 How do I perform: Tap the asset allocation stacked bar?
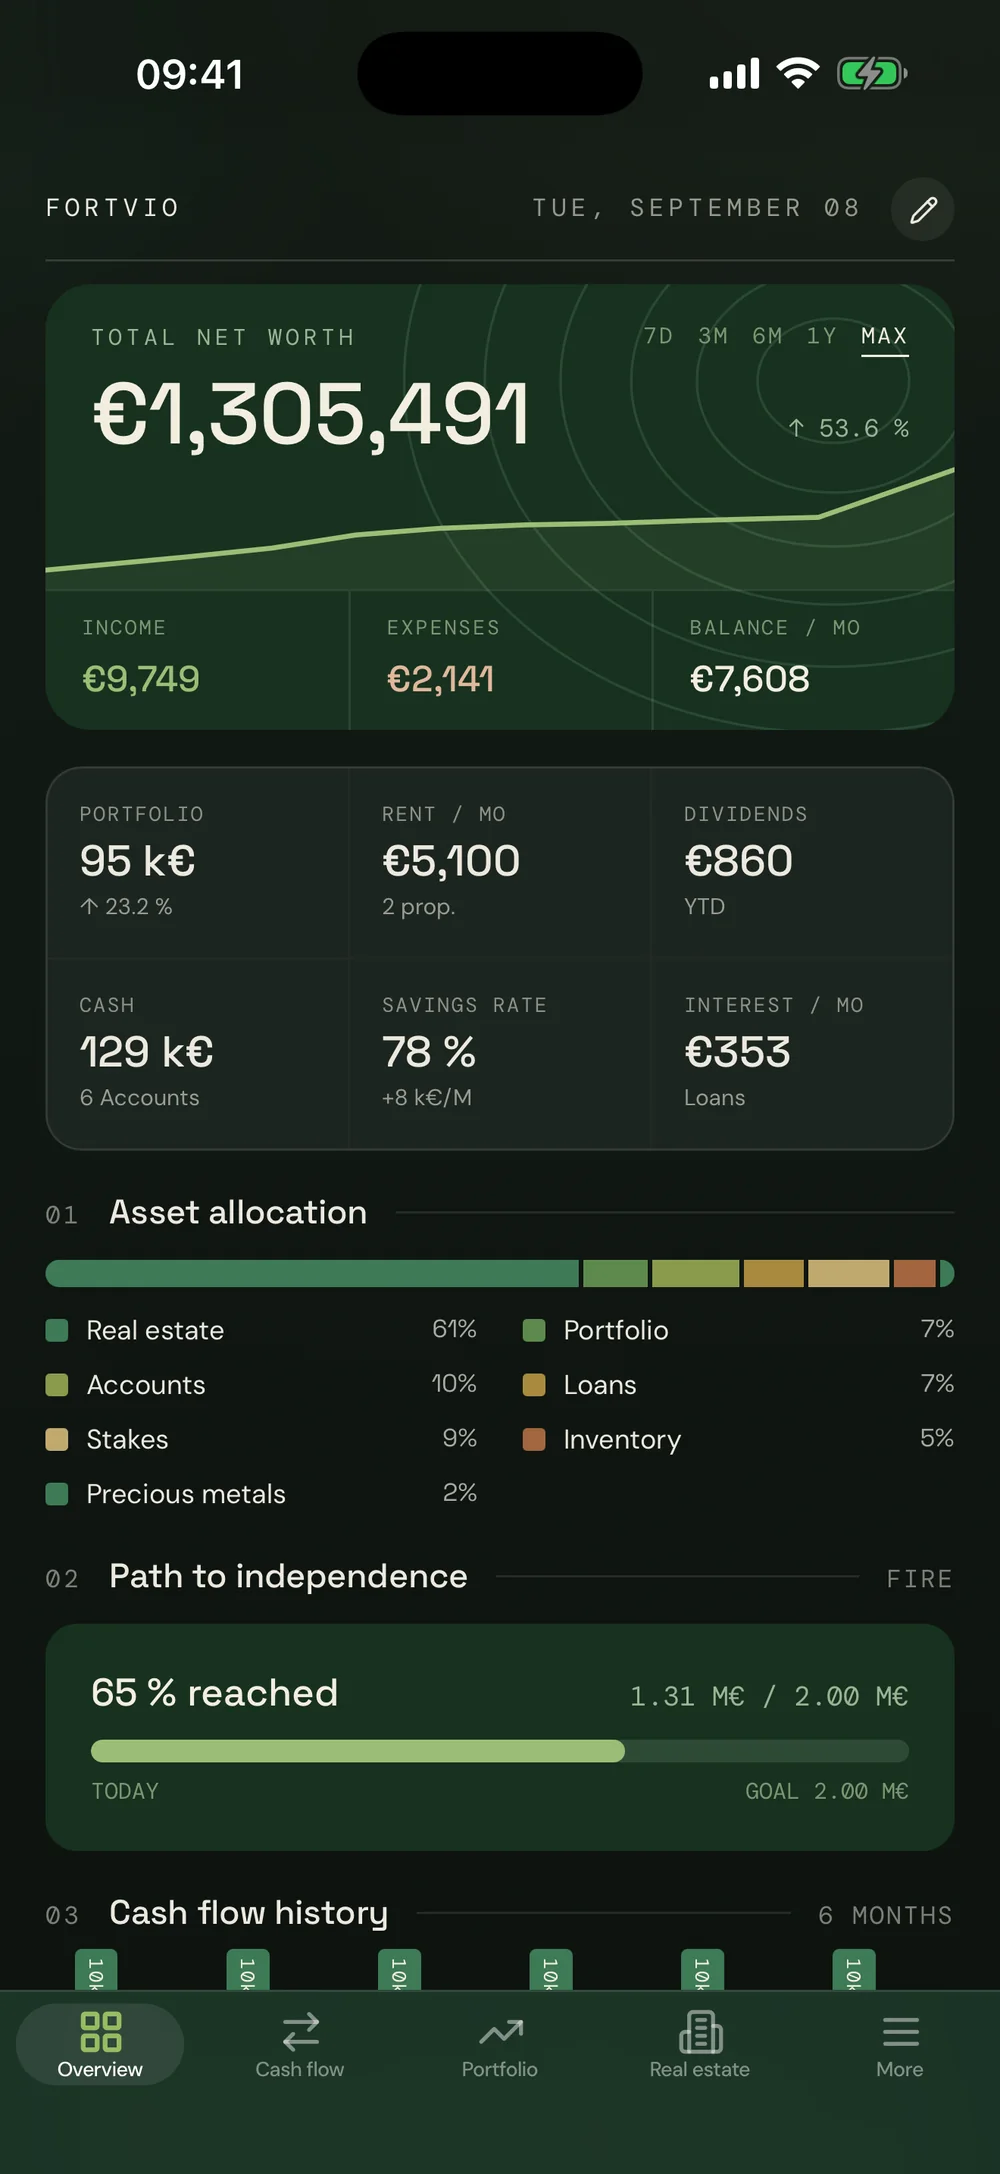500,1273
